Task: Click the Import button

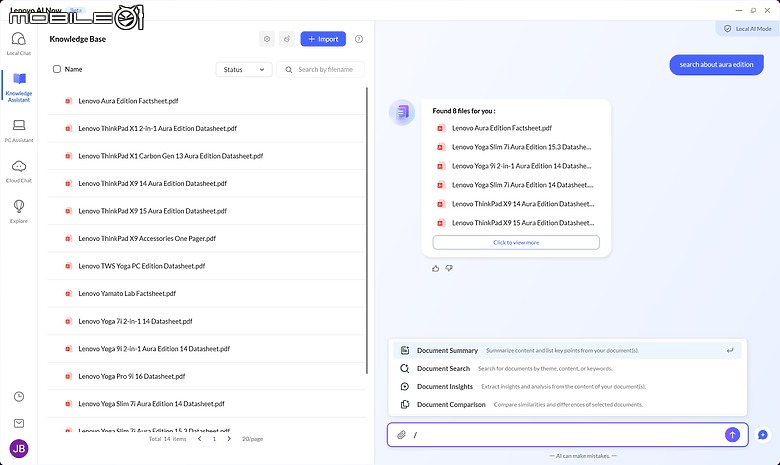Action: pos(323,39)
